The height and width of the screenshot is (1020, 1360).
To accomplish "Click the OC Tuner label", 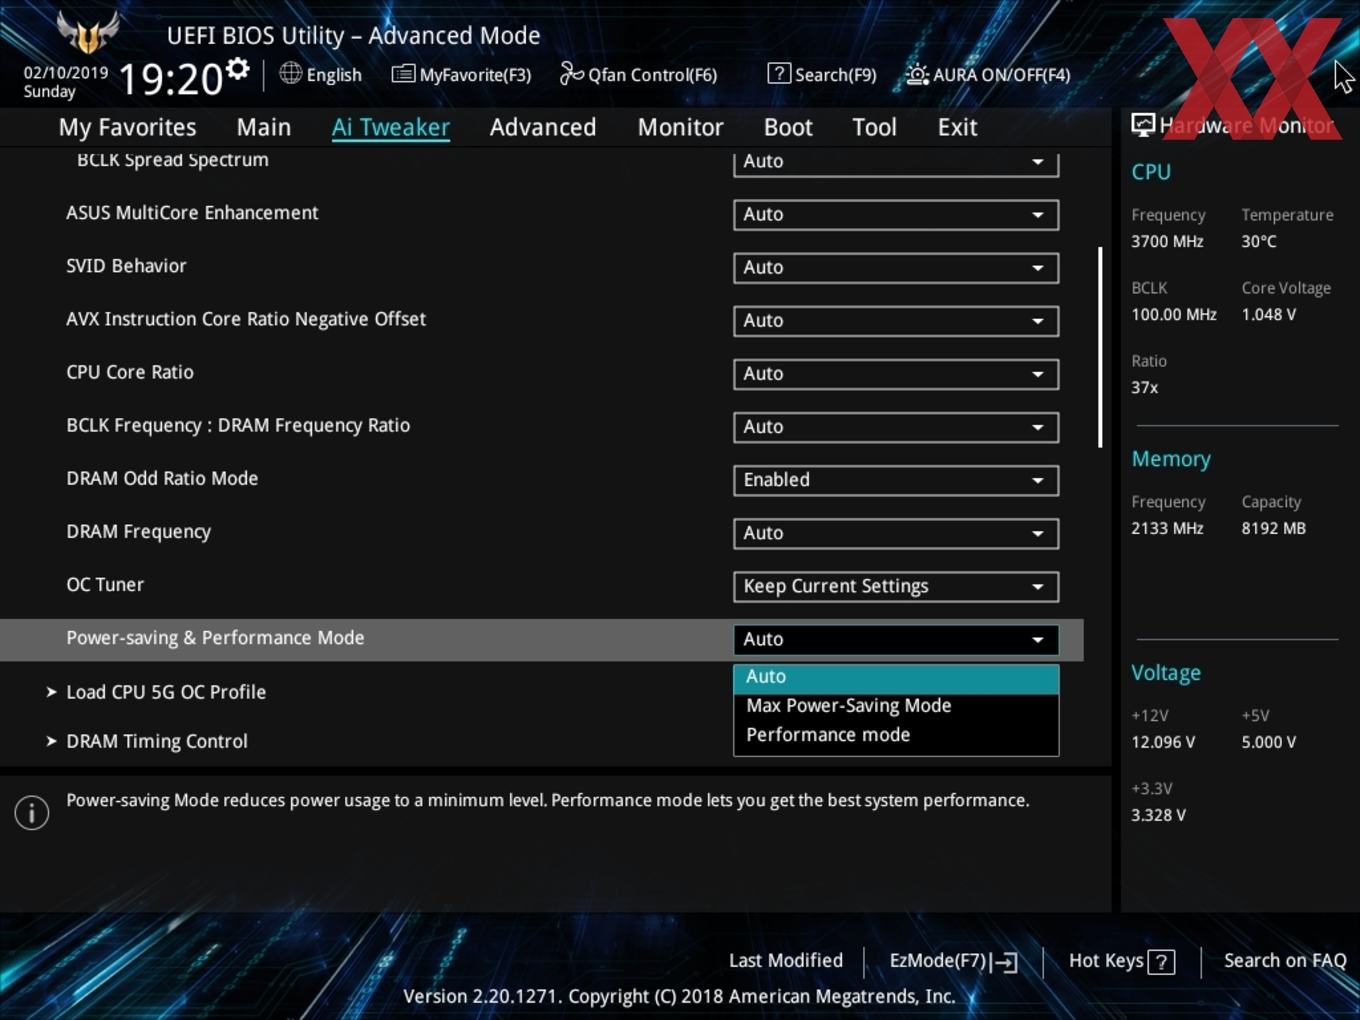I will click(105, 585).
